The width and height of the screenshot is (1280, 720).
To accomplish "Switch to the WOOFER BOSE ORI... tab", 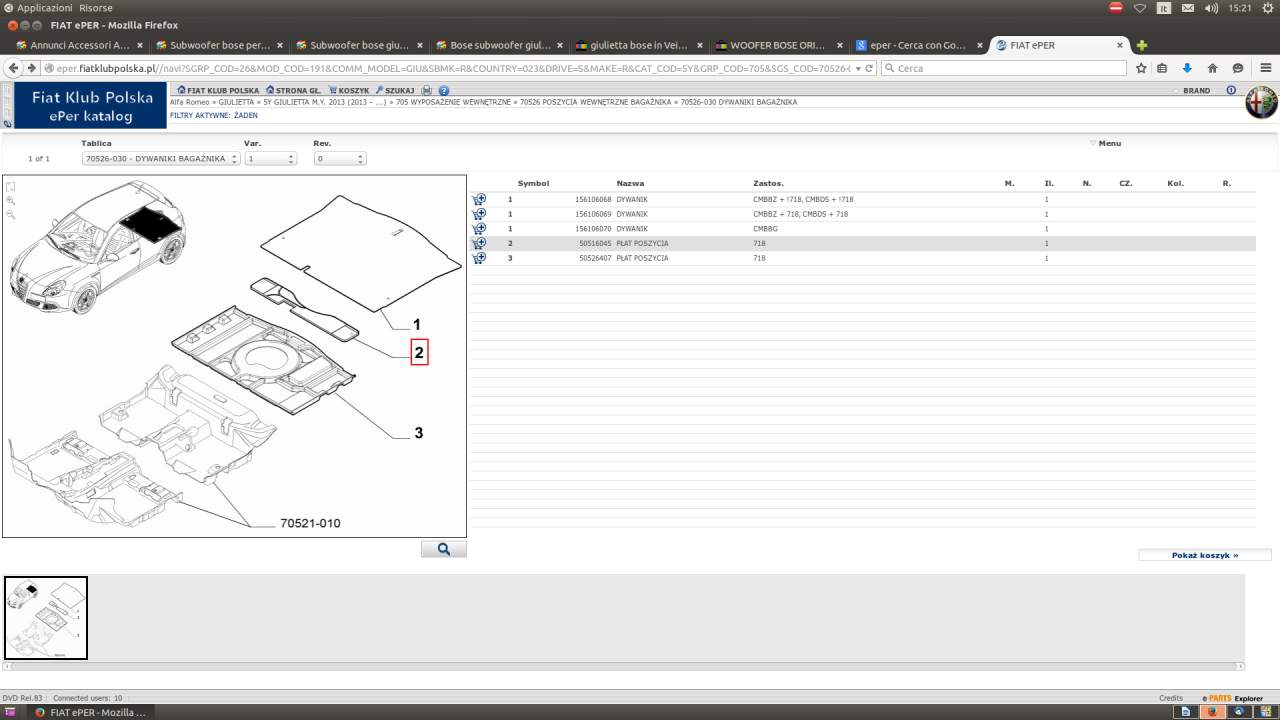I will tap(780, 45).
